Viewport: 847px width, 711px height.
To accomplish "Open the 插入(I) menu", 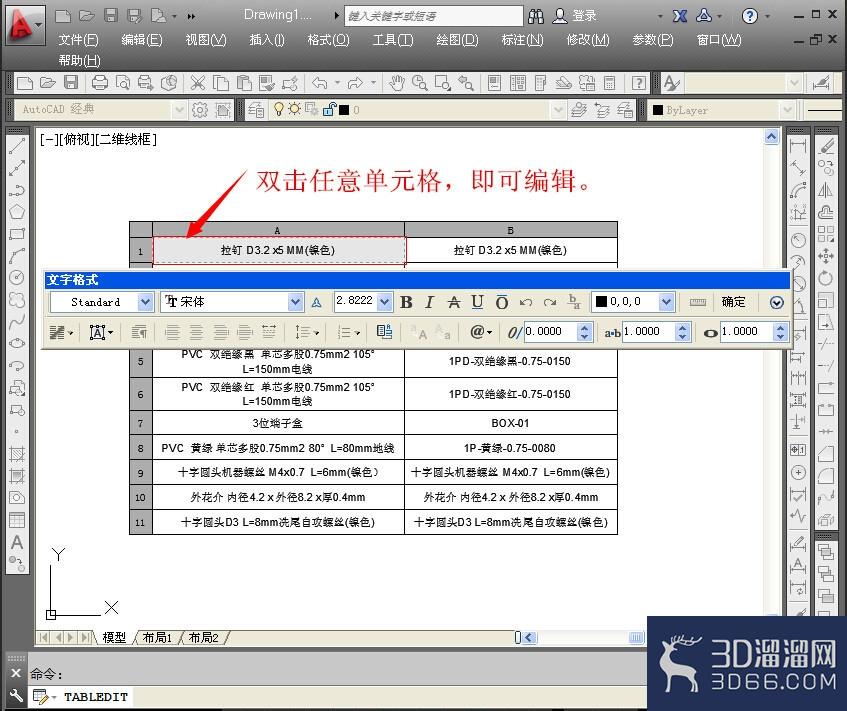I will (267, 39).
